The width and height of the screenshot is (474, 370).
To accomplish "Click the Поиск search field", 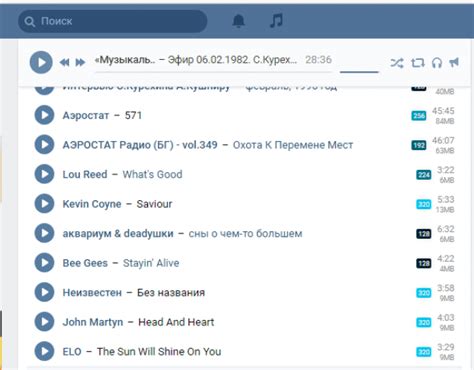I will (x=113, y=21).
